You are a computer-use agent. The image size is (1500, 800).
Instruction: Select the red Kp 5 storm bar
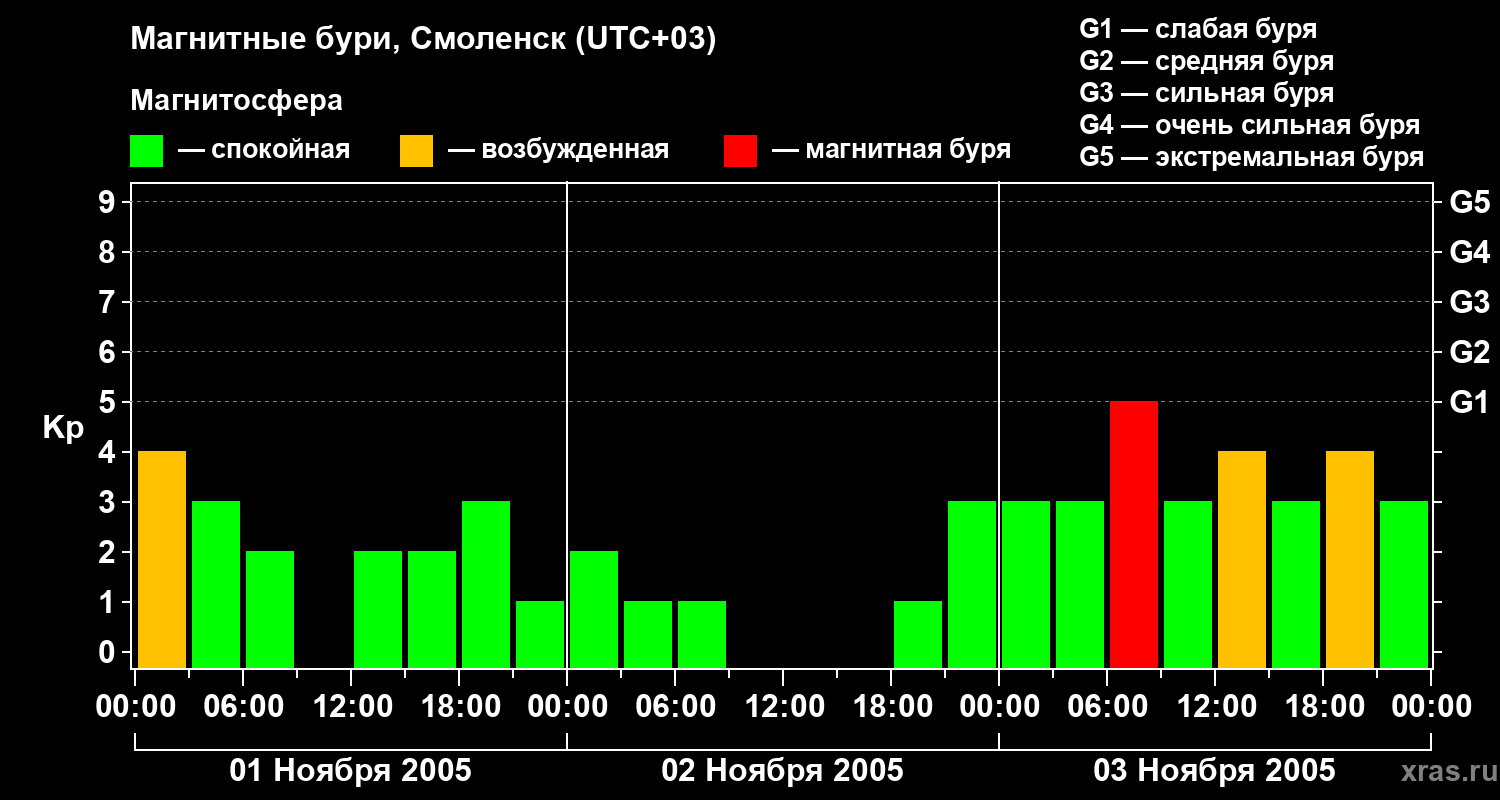pos(1134,535)
